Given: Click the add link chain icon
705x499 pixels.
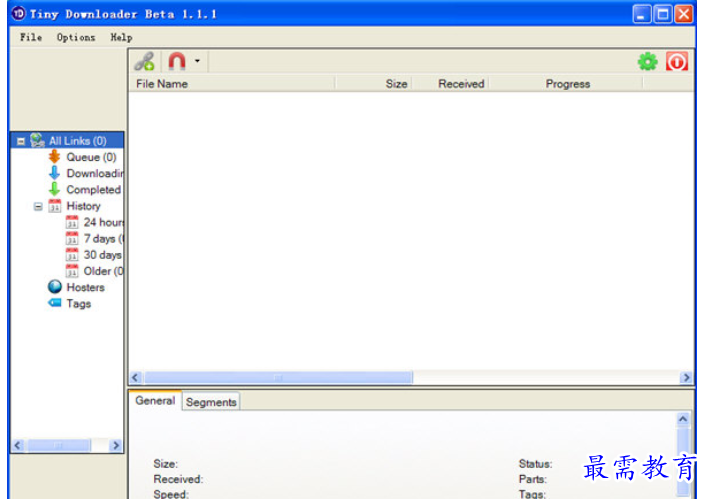Looking at the screenshot, I should pyautogui.click(x=144, y=61).
